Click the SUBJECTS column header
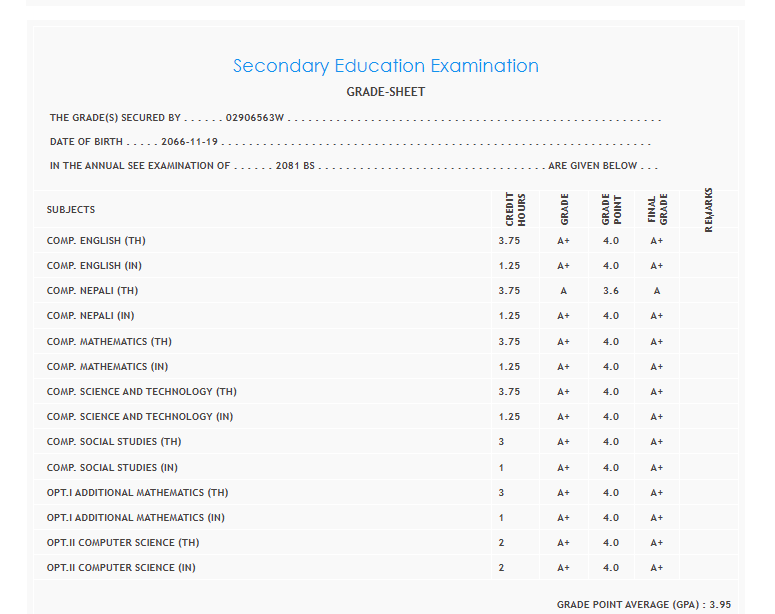Screen dimensions: 775x614 (x=71, y=210)
